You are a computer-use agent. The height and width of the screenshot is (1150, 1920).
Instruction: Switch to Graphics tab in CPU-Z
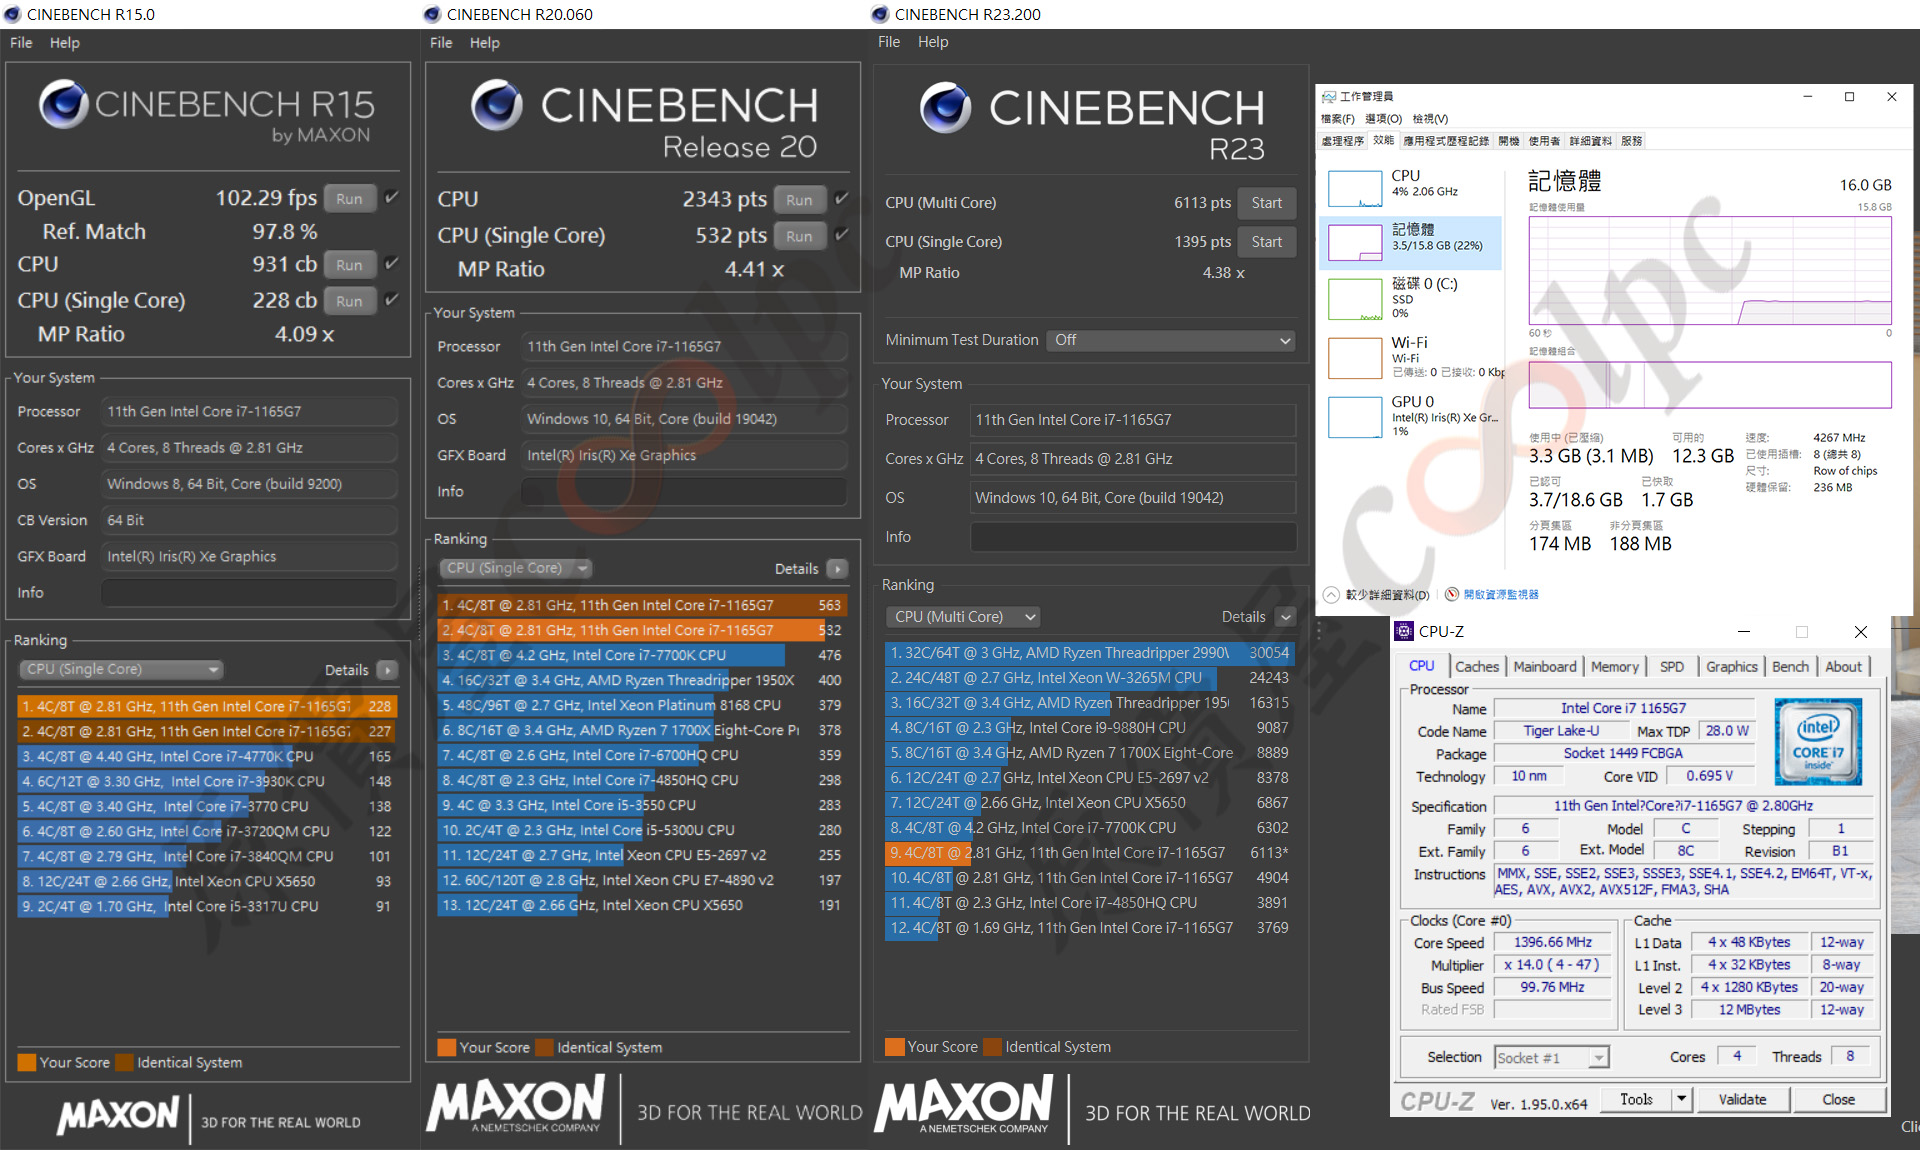coord(1732,667)
